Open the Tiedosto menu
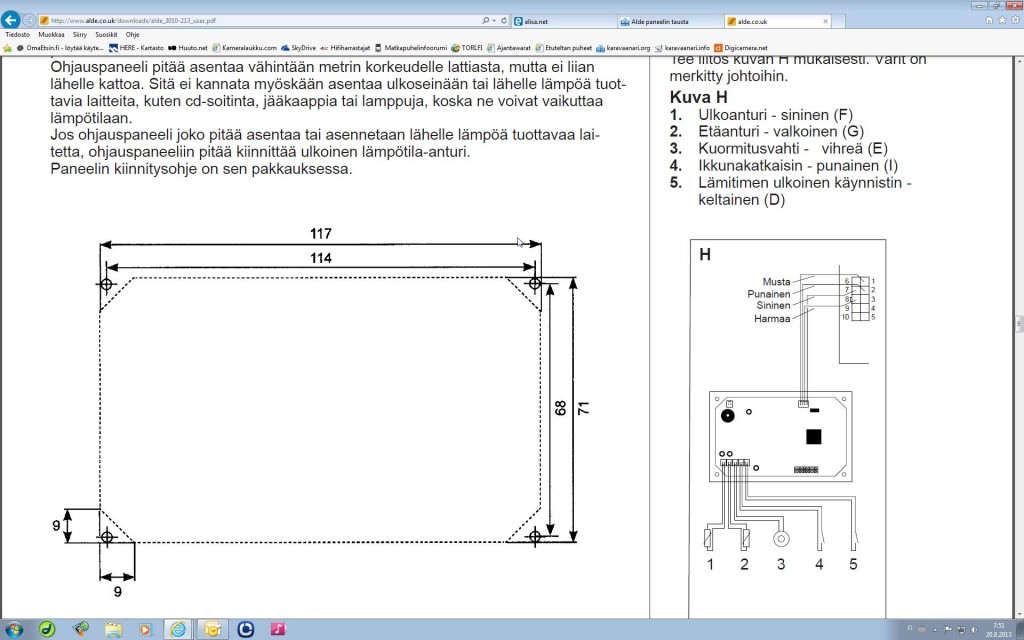 (x=17, y=34)
